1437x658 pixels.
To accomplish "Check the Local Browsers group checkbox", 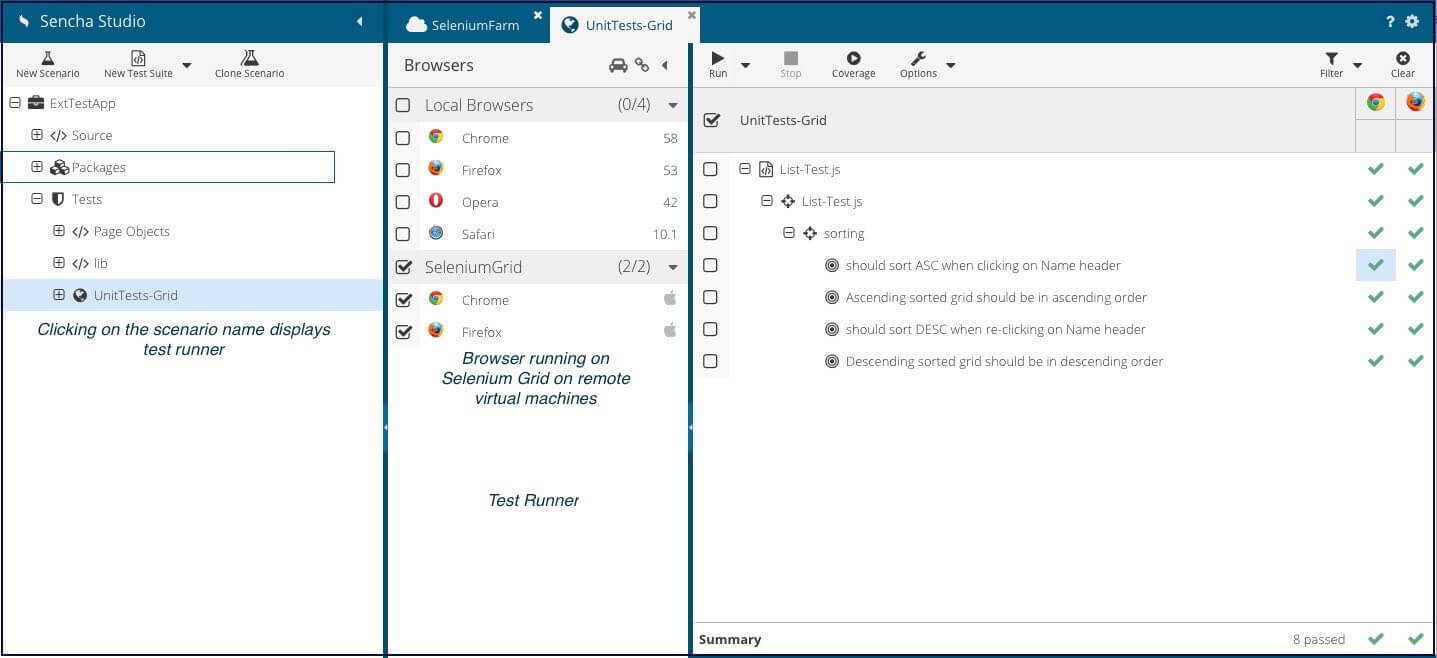I will point(403,105).
